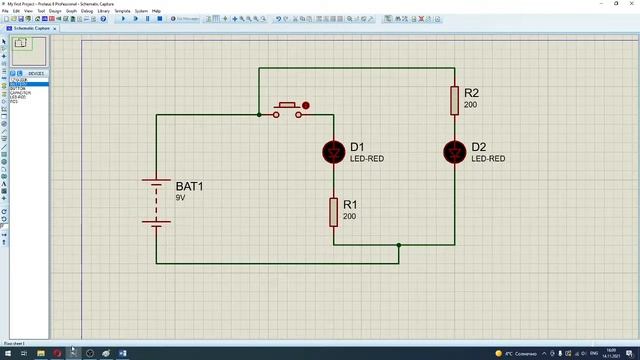
Task: Click the P pick devices button
Action: click(x=13, y=73)
